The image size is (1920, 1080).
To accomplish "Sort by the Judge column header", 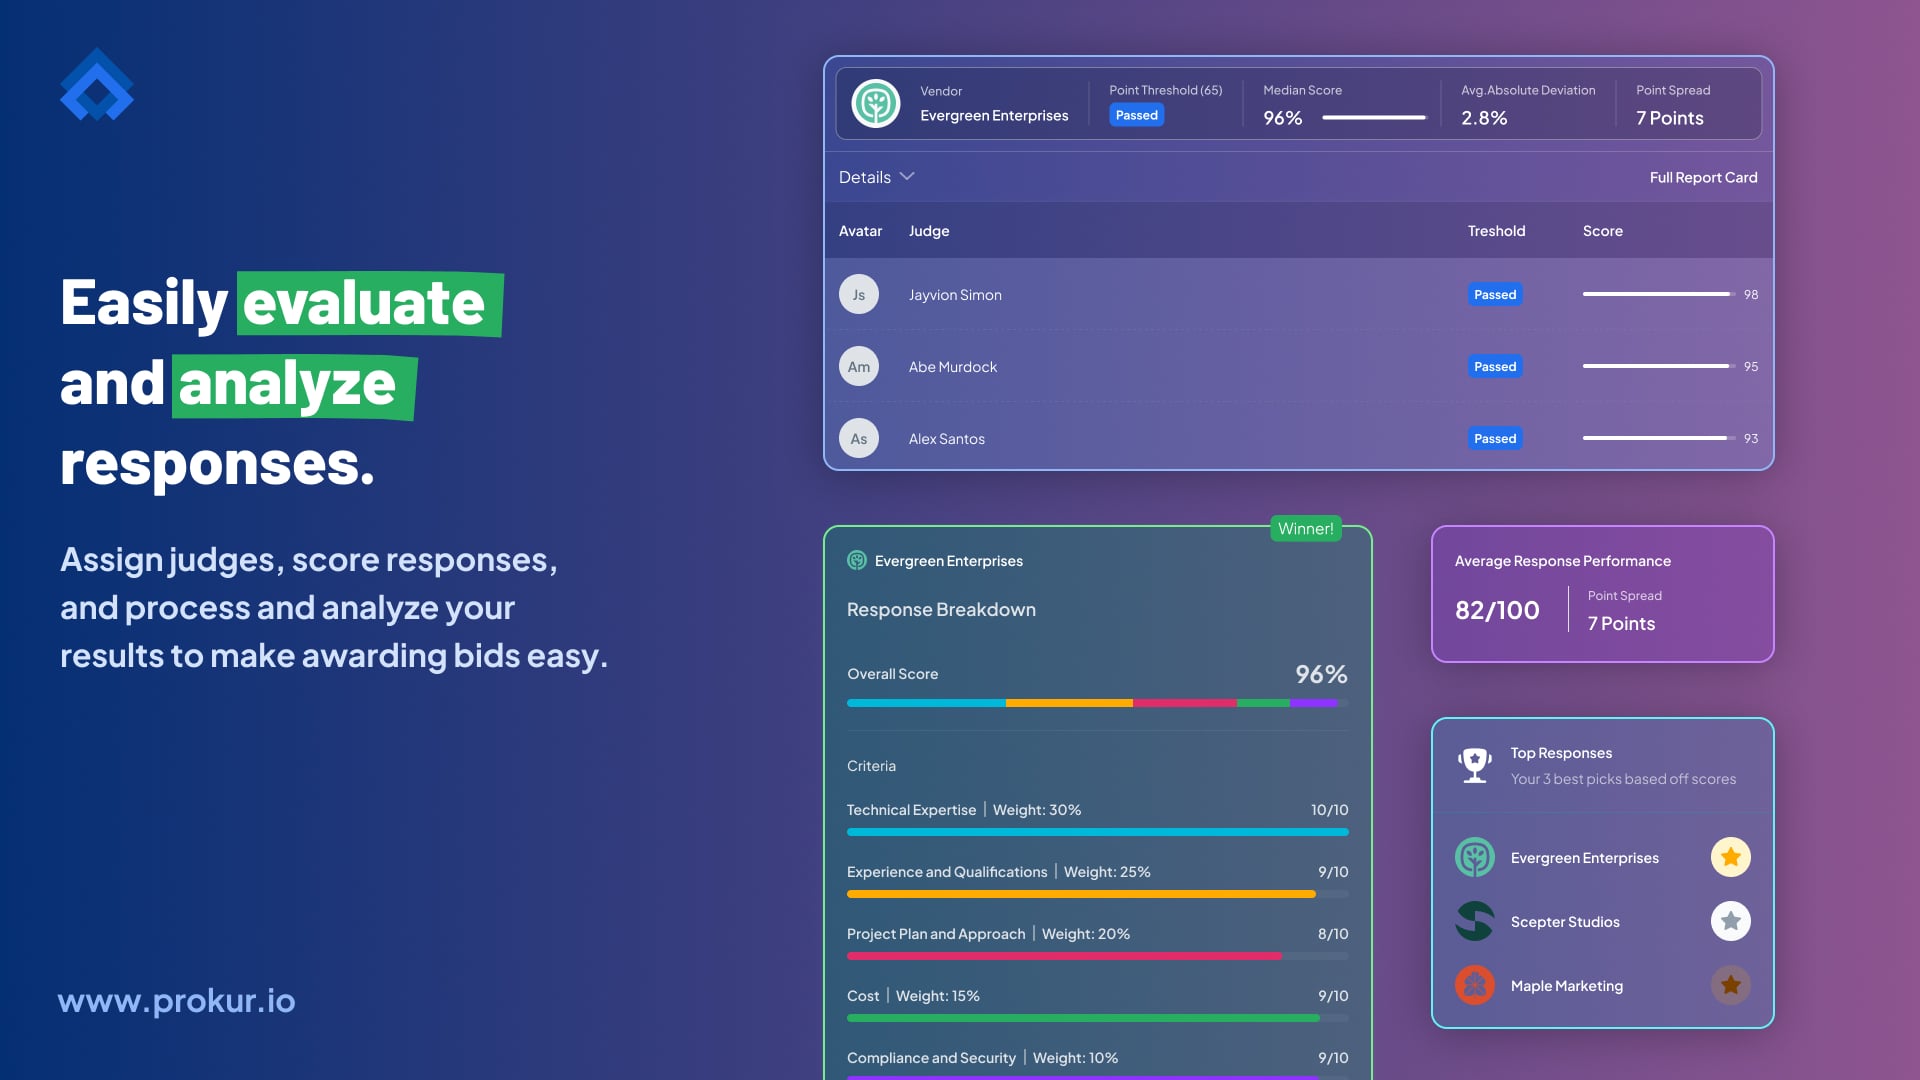I will point(928,231).
